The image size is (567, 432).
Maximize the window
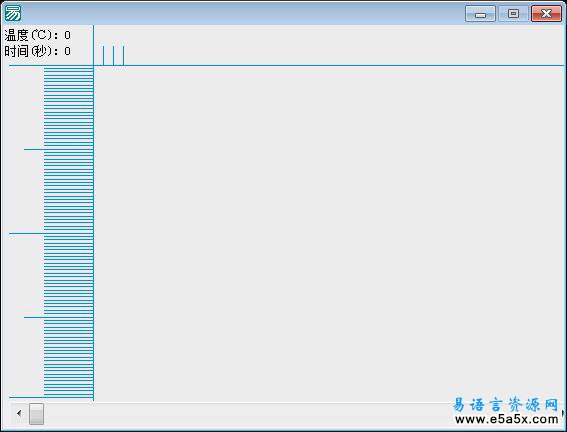[513, 14]
